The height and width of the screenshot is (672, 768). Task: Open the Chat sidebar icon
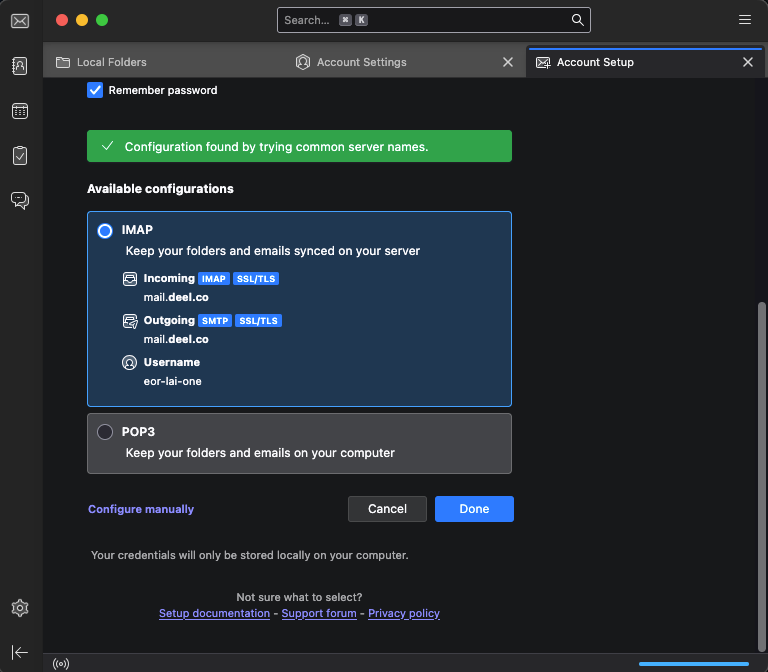[x=19, y=200]
